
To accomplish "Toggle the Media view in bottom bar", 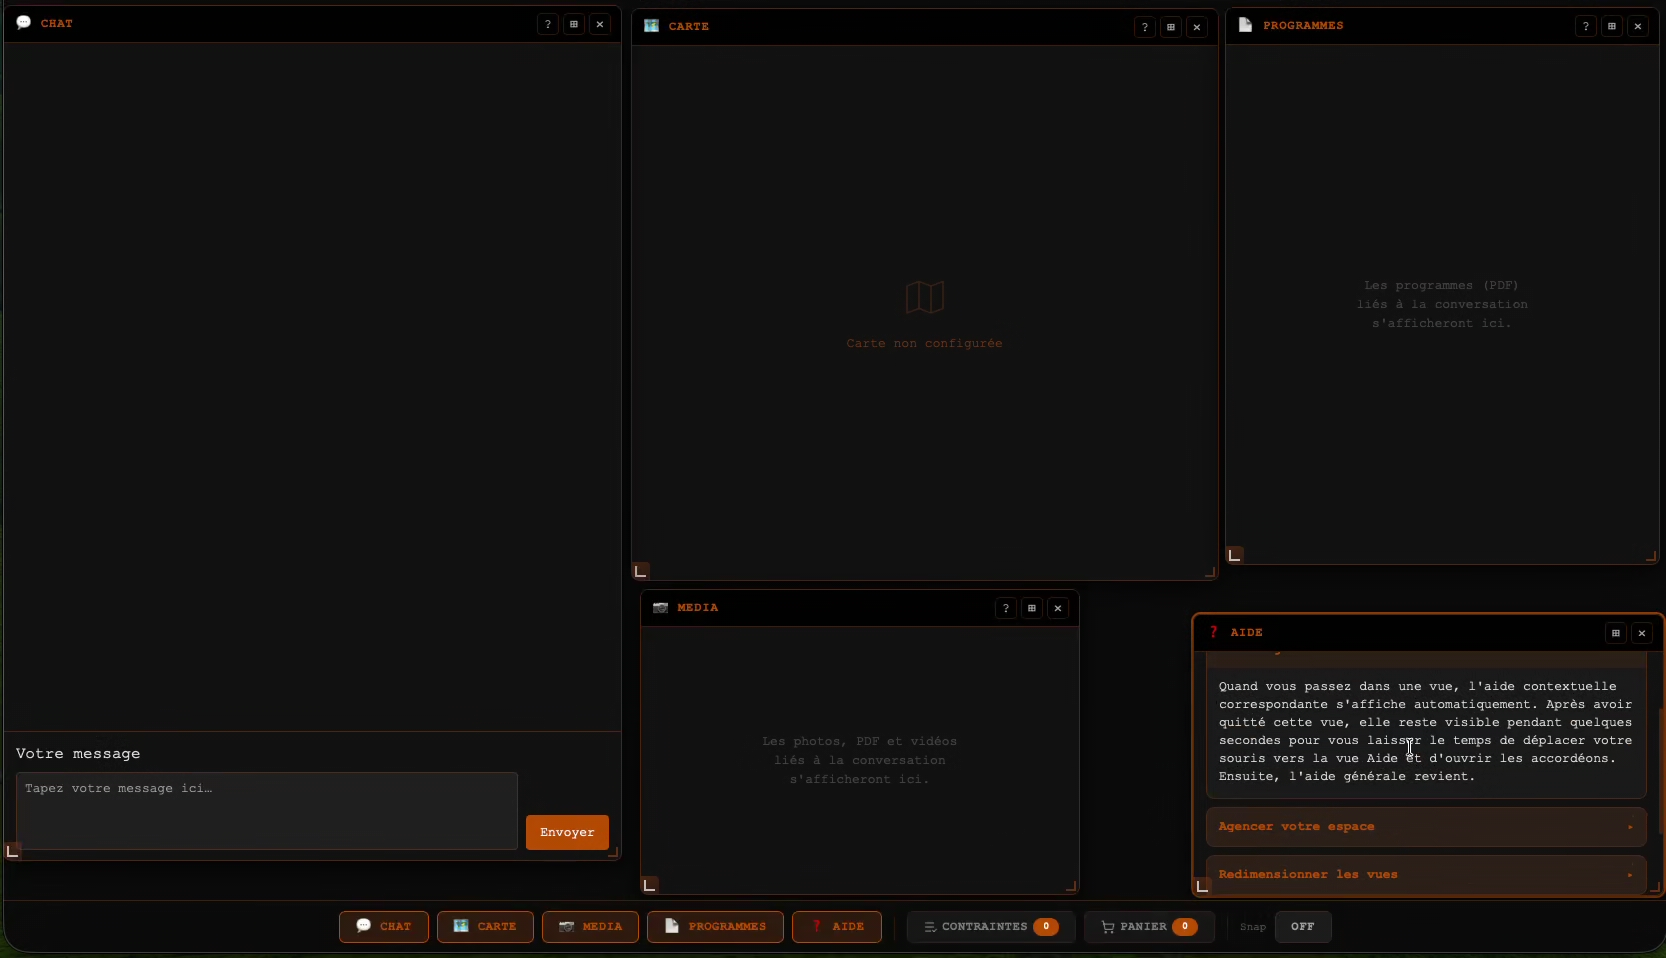I will [590, 927].
